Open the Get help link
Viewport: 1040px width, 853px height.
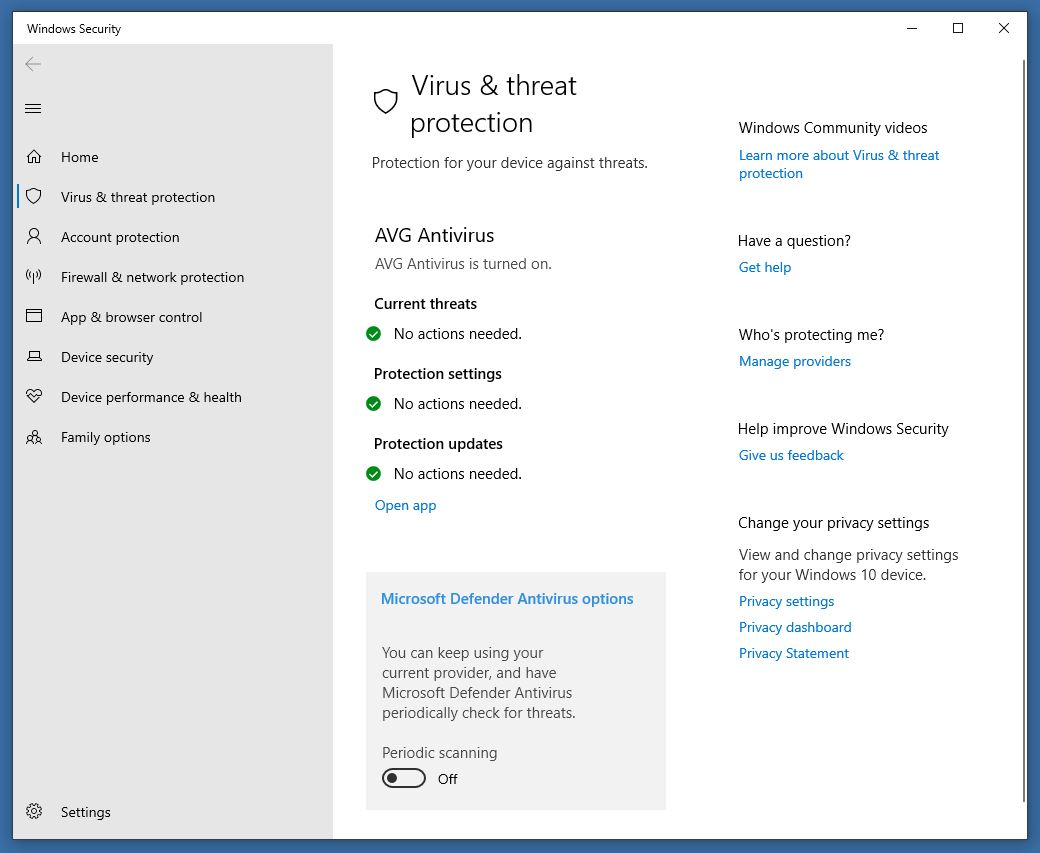(x=764, y=267)
